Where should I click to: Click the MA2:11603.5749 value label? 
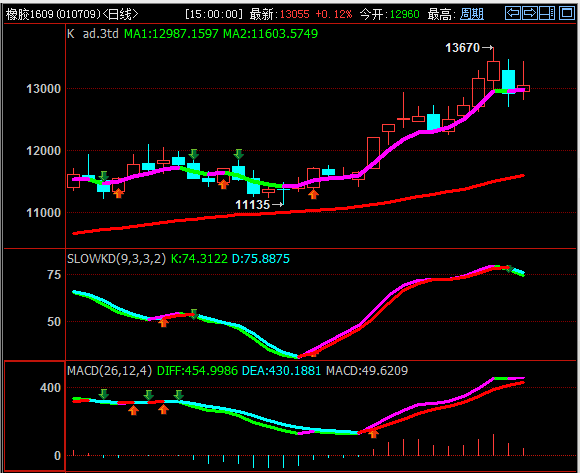point(270,34)
